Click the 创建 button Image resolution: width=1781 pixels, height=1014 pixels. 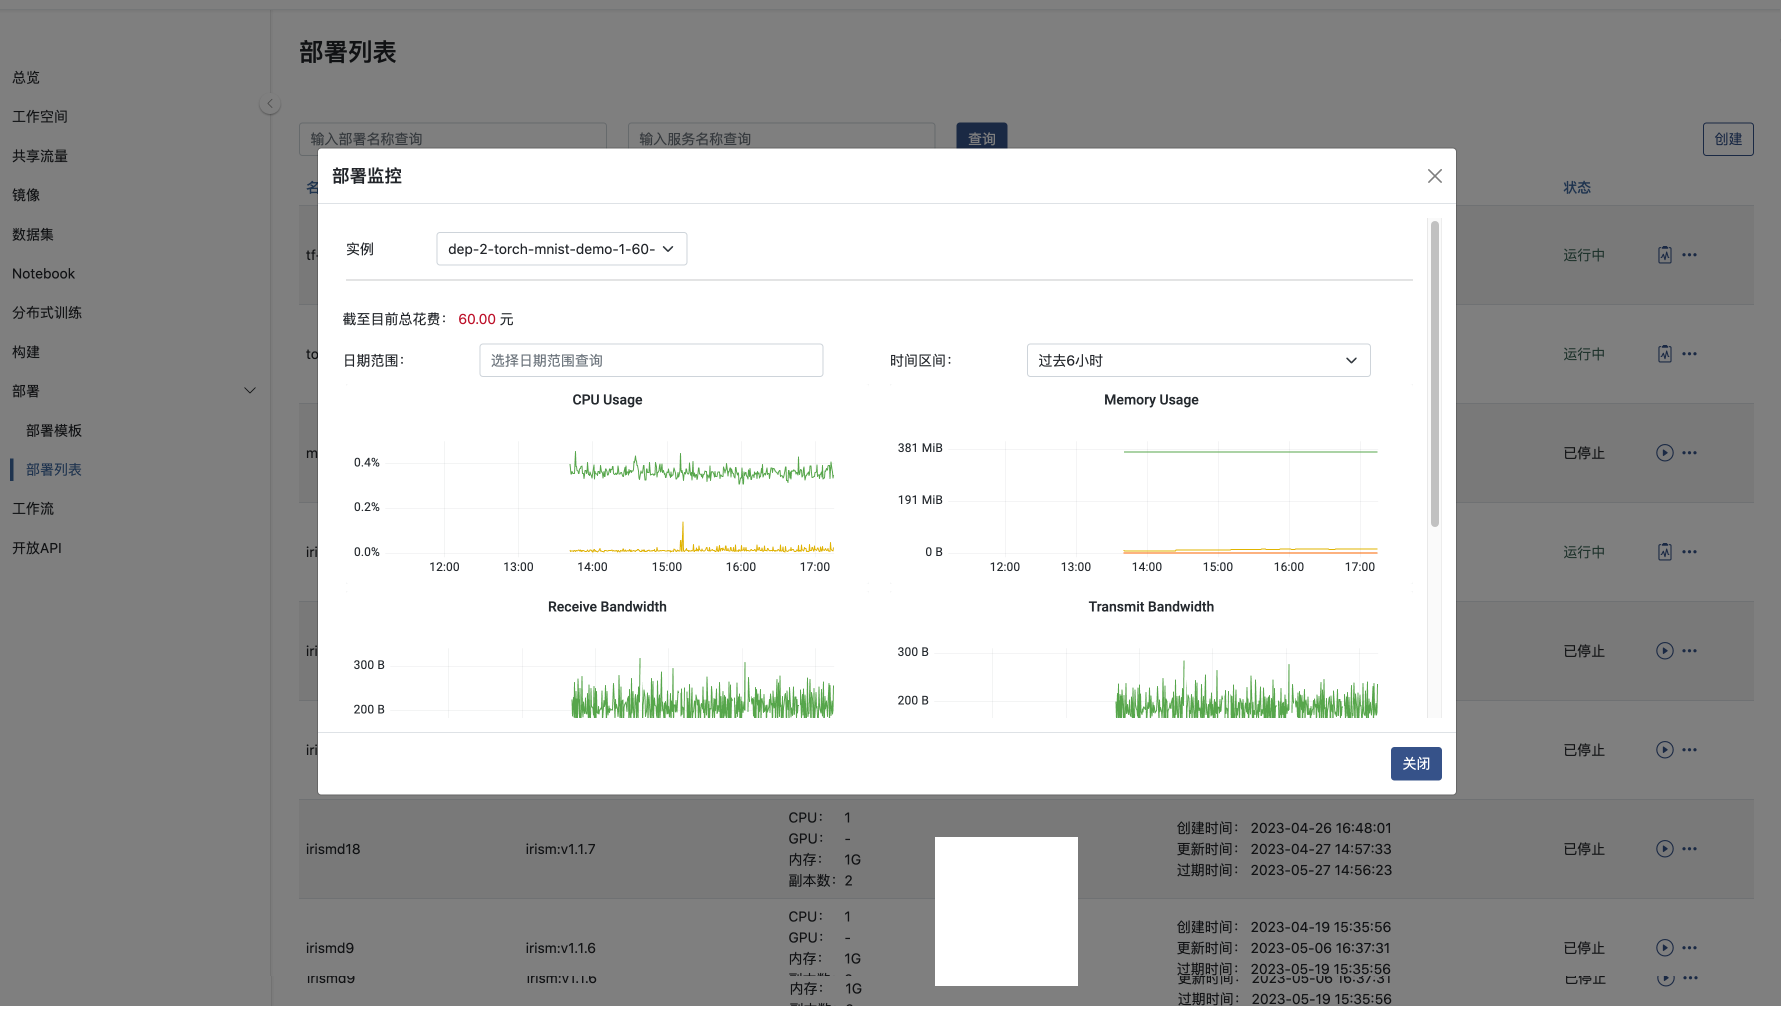tap(1727, 139)
